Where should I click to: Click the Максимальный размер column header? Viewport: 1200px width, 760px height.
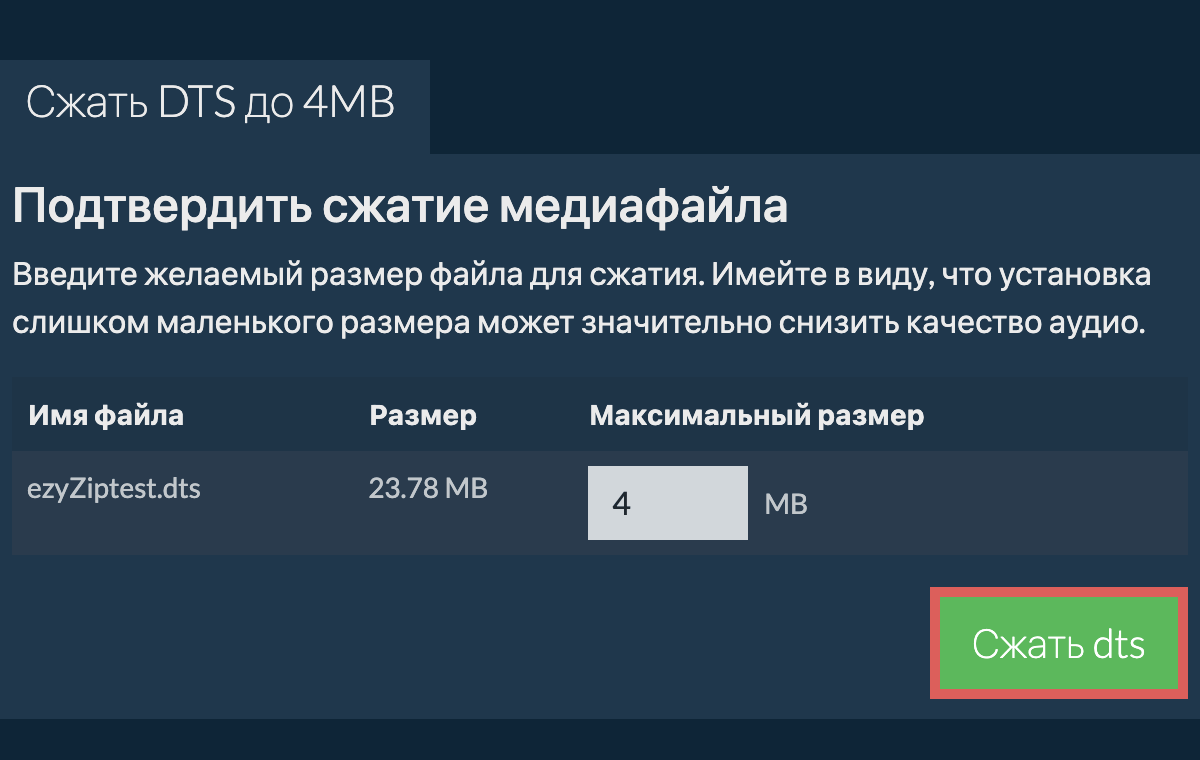(757, 415)
